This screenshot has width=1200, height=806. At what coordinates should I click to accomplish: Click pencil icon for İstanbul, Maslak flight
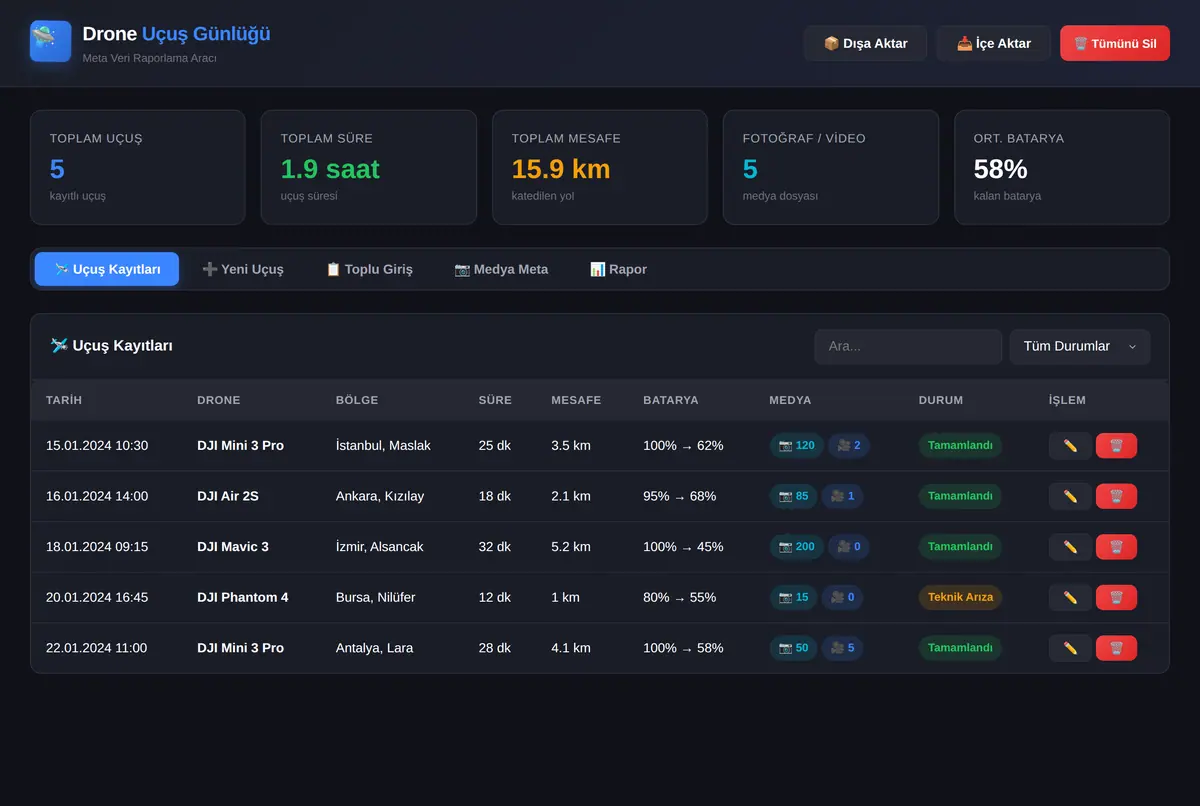[x=1070, y=446]
